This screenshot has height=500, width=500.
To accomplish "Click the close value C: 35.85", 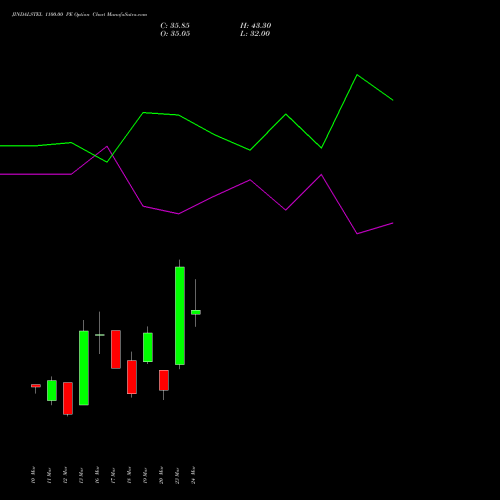I will pos(175,26).
